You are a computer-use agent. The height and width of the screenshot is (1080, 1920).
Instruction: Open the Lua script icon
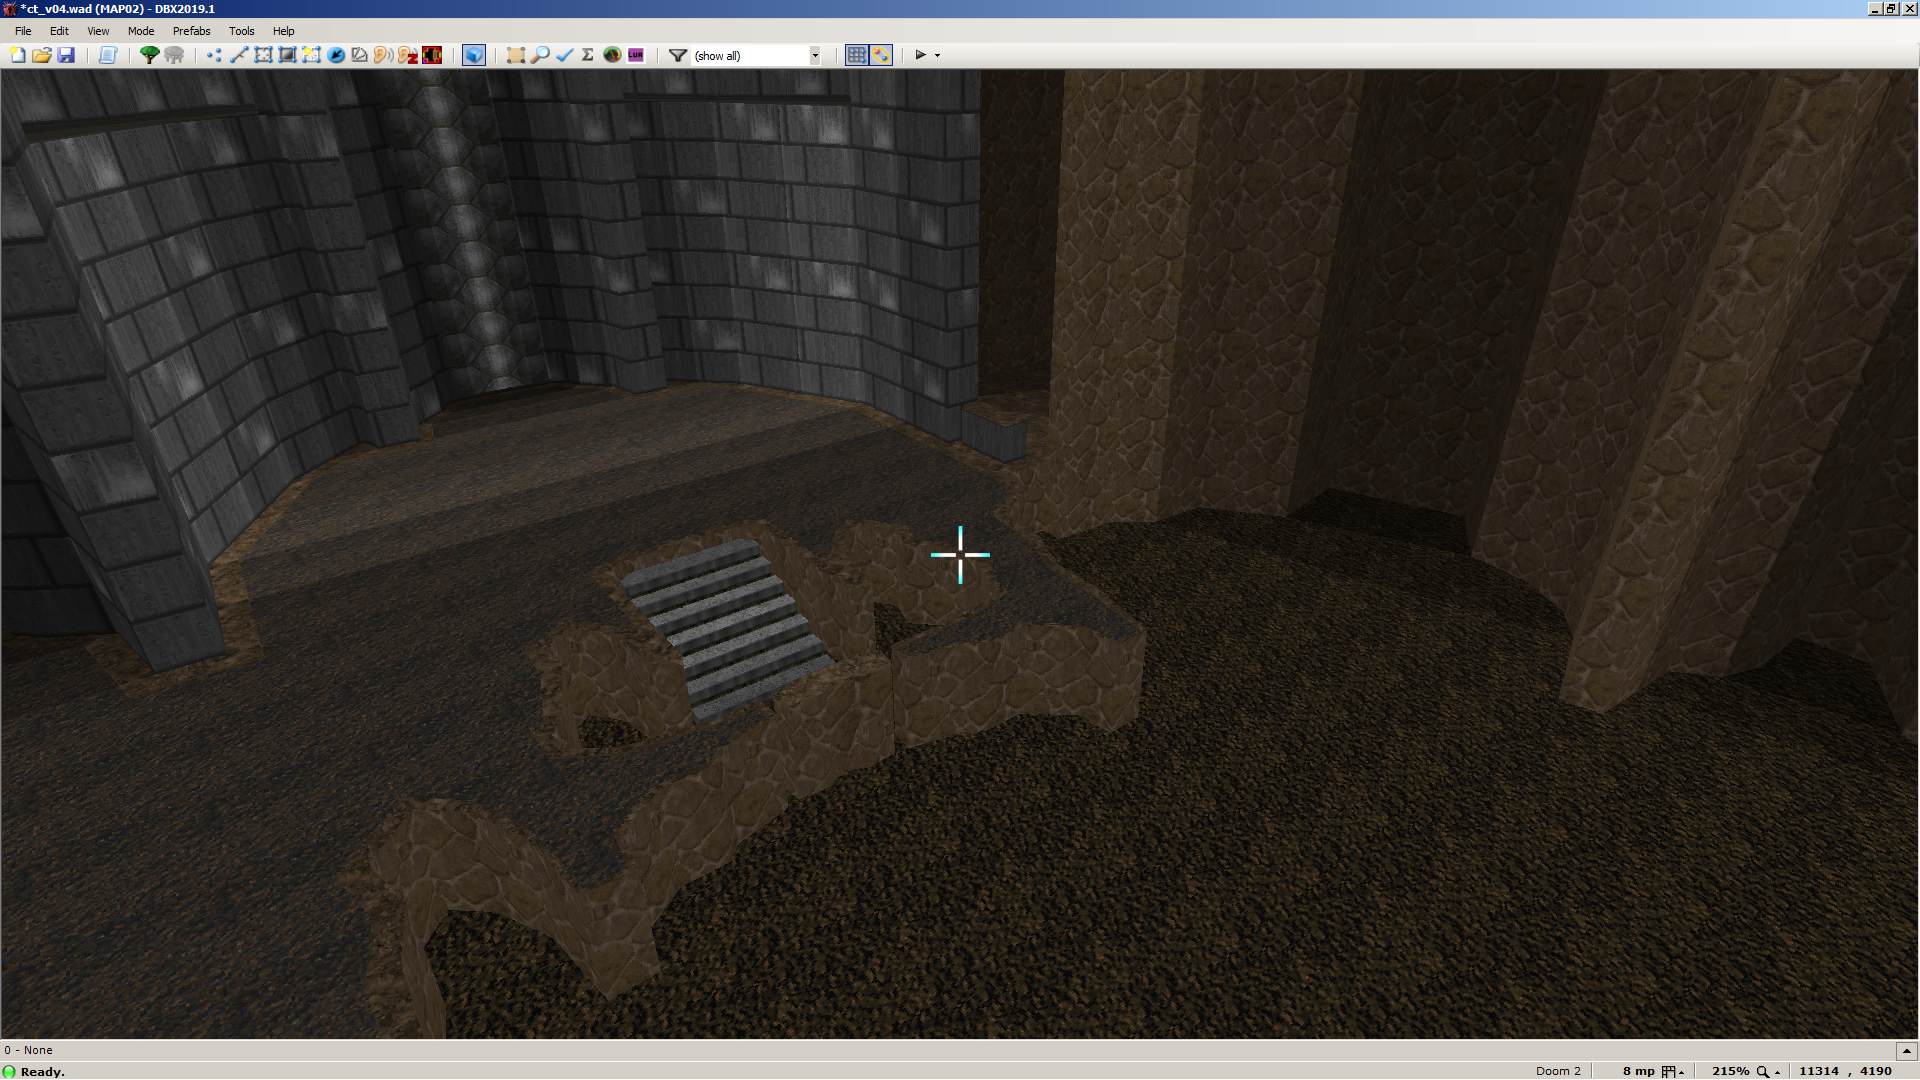click(636, 55)
